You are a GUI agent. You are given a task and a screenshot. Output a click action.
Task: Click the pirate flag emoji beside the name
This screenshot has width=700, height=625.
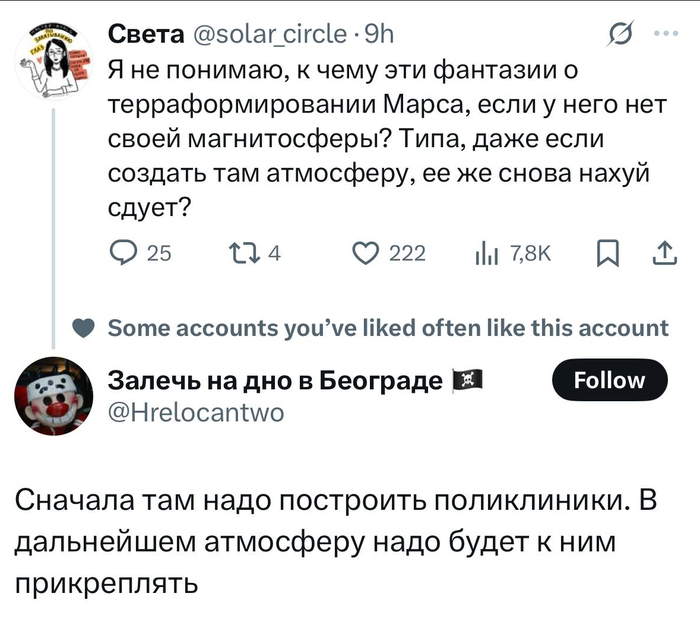coord(468,380)
